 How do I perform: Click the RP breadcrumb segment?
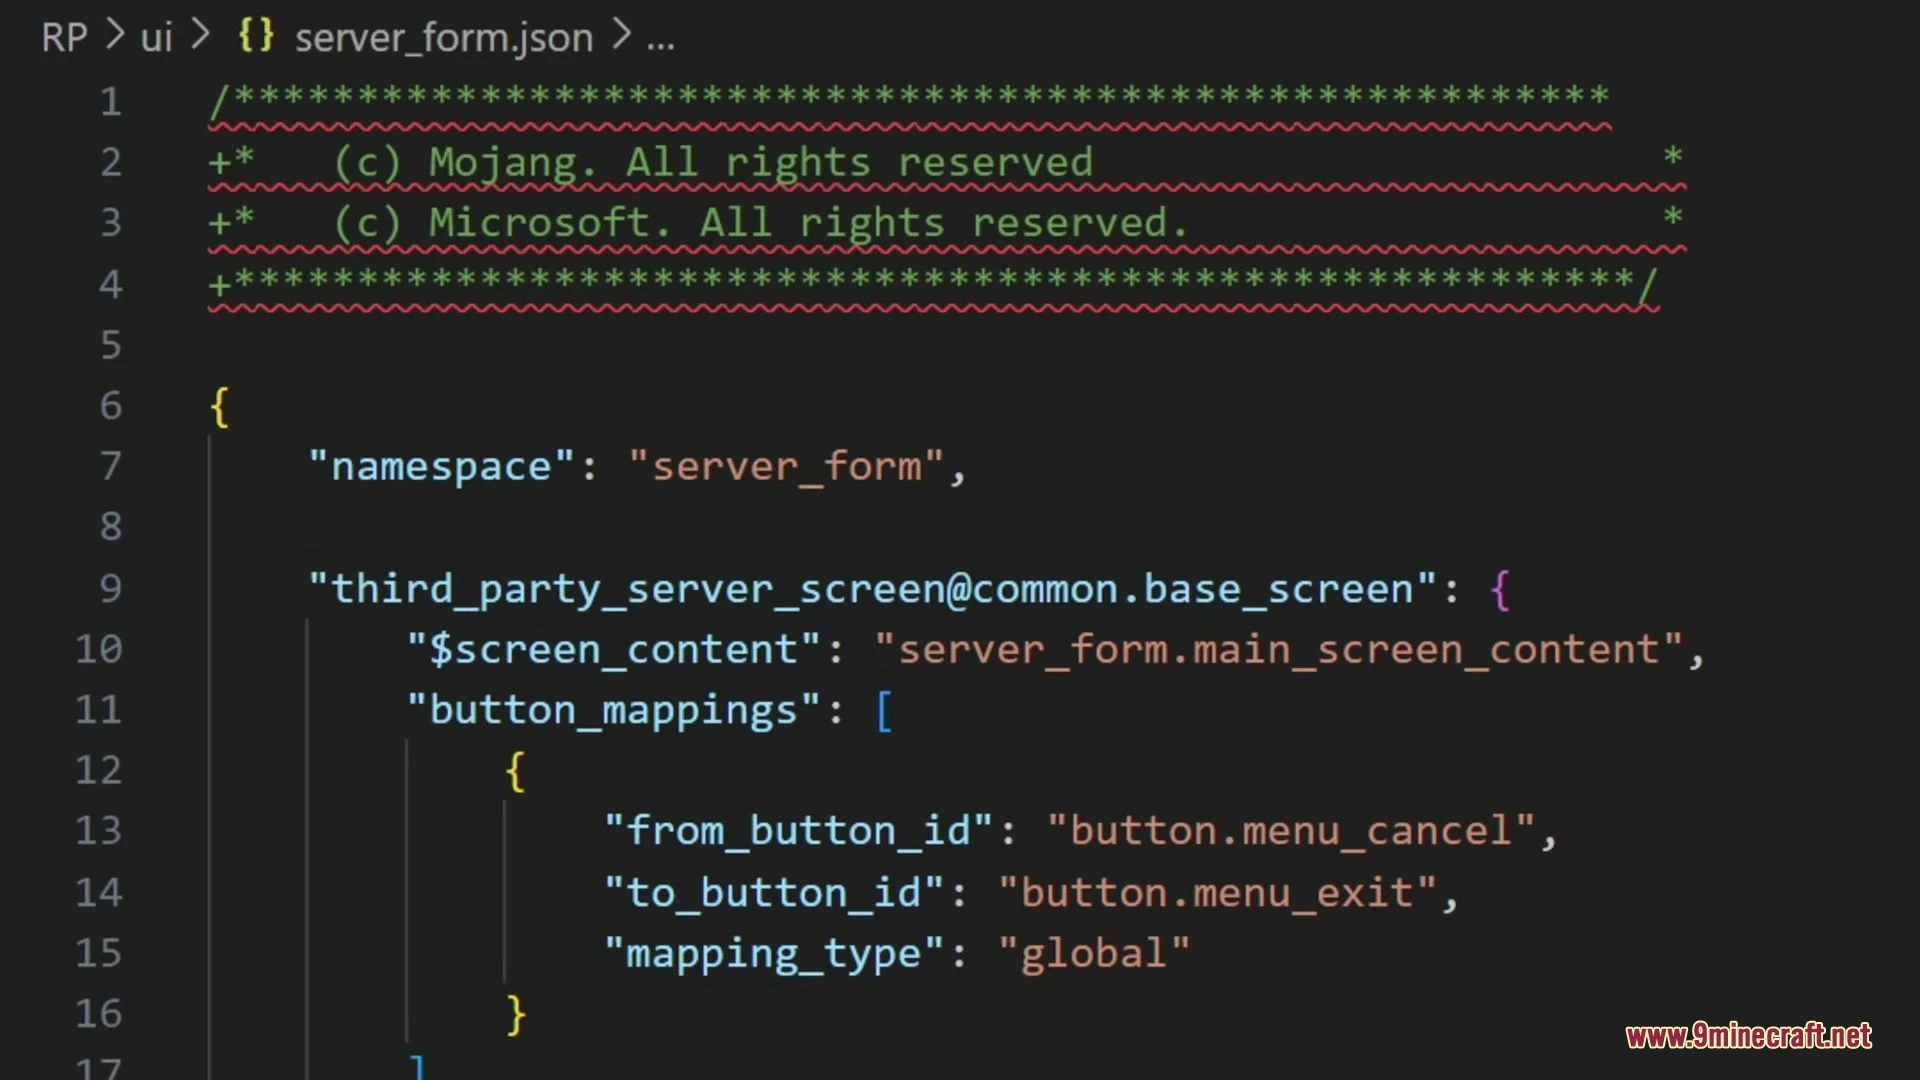[64, 38]
